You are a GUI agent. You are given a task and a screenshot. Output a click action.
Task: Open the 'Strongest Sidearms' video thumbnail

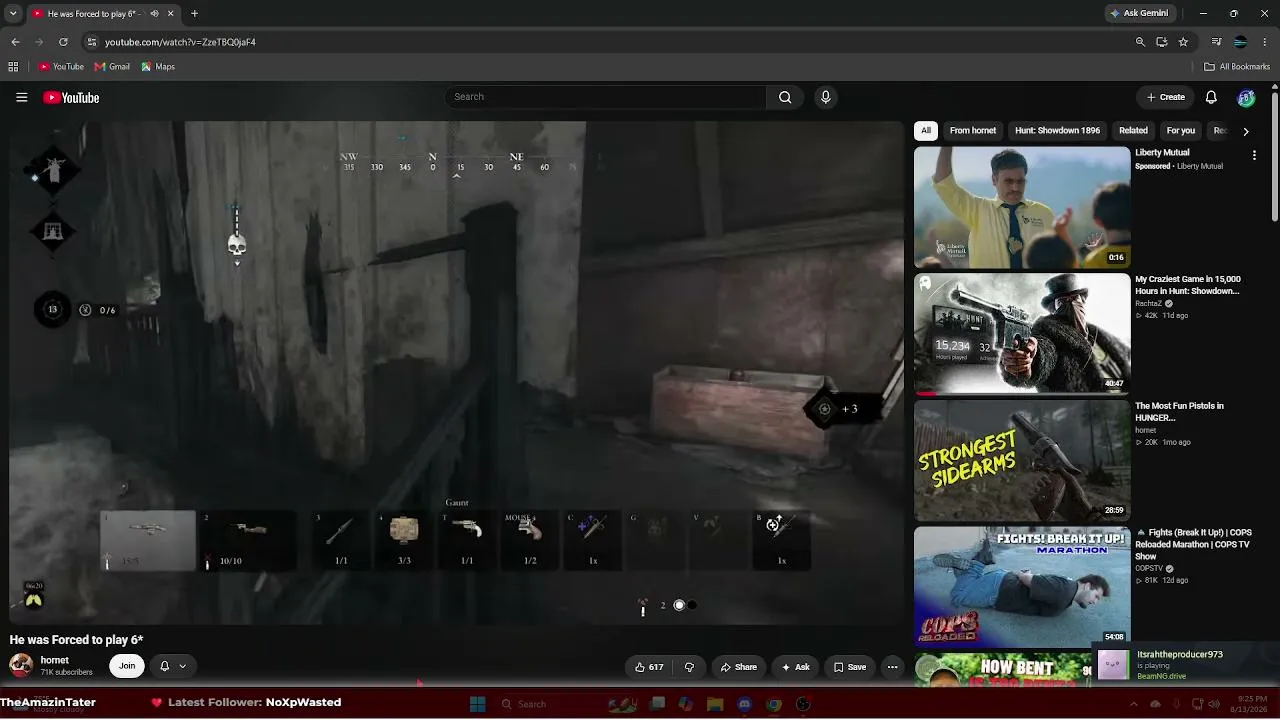pyautogui.click(x=1022, y=461)
